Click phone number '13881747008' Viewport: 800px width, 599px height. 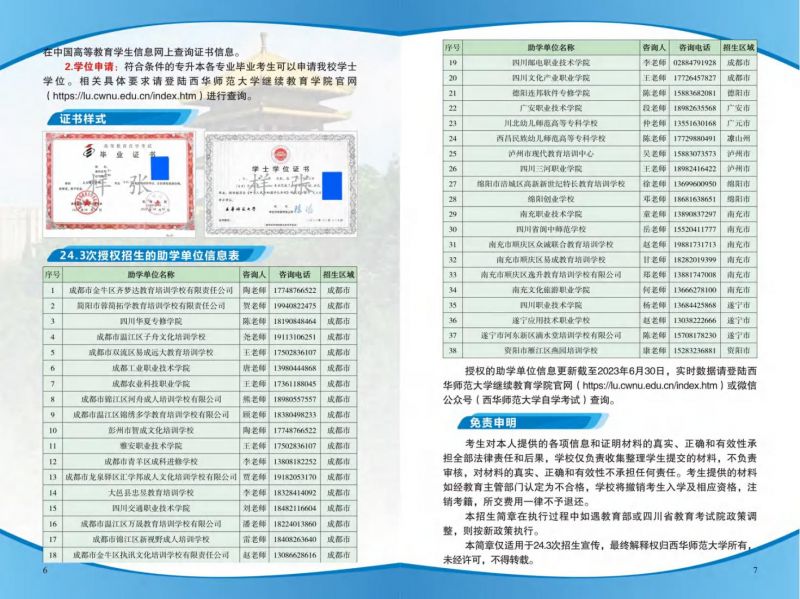695,275
